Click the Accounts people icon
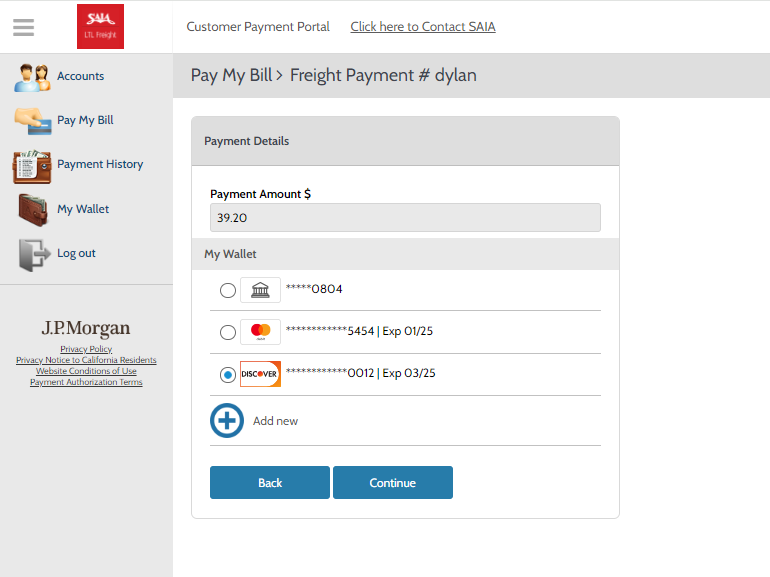 coord(32,77)
